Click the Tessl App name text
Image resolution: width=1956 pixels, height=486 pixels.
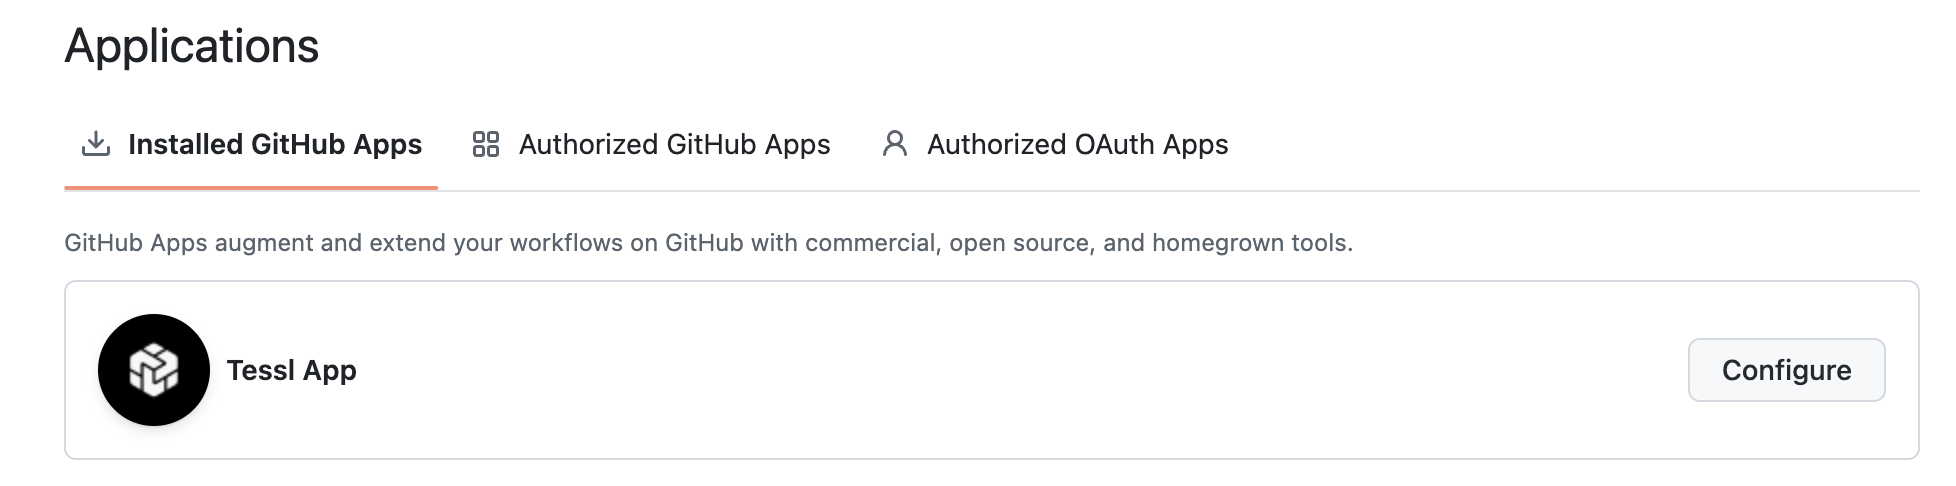pyautogui.click(x=292, y=371)
